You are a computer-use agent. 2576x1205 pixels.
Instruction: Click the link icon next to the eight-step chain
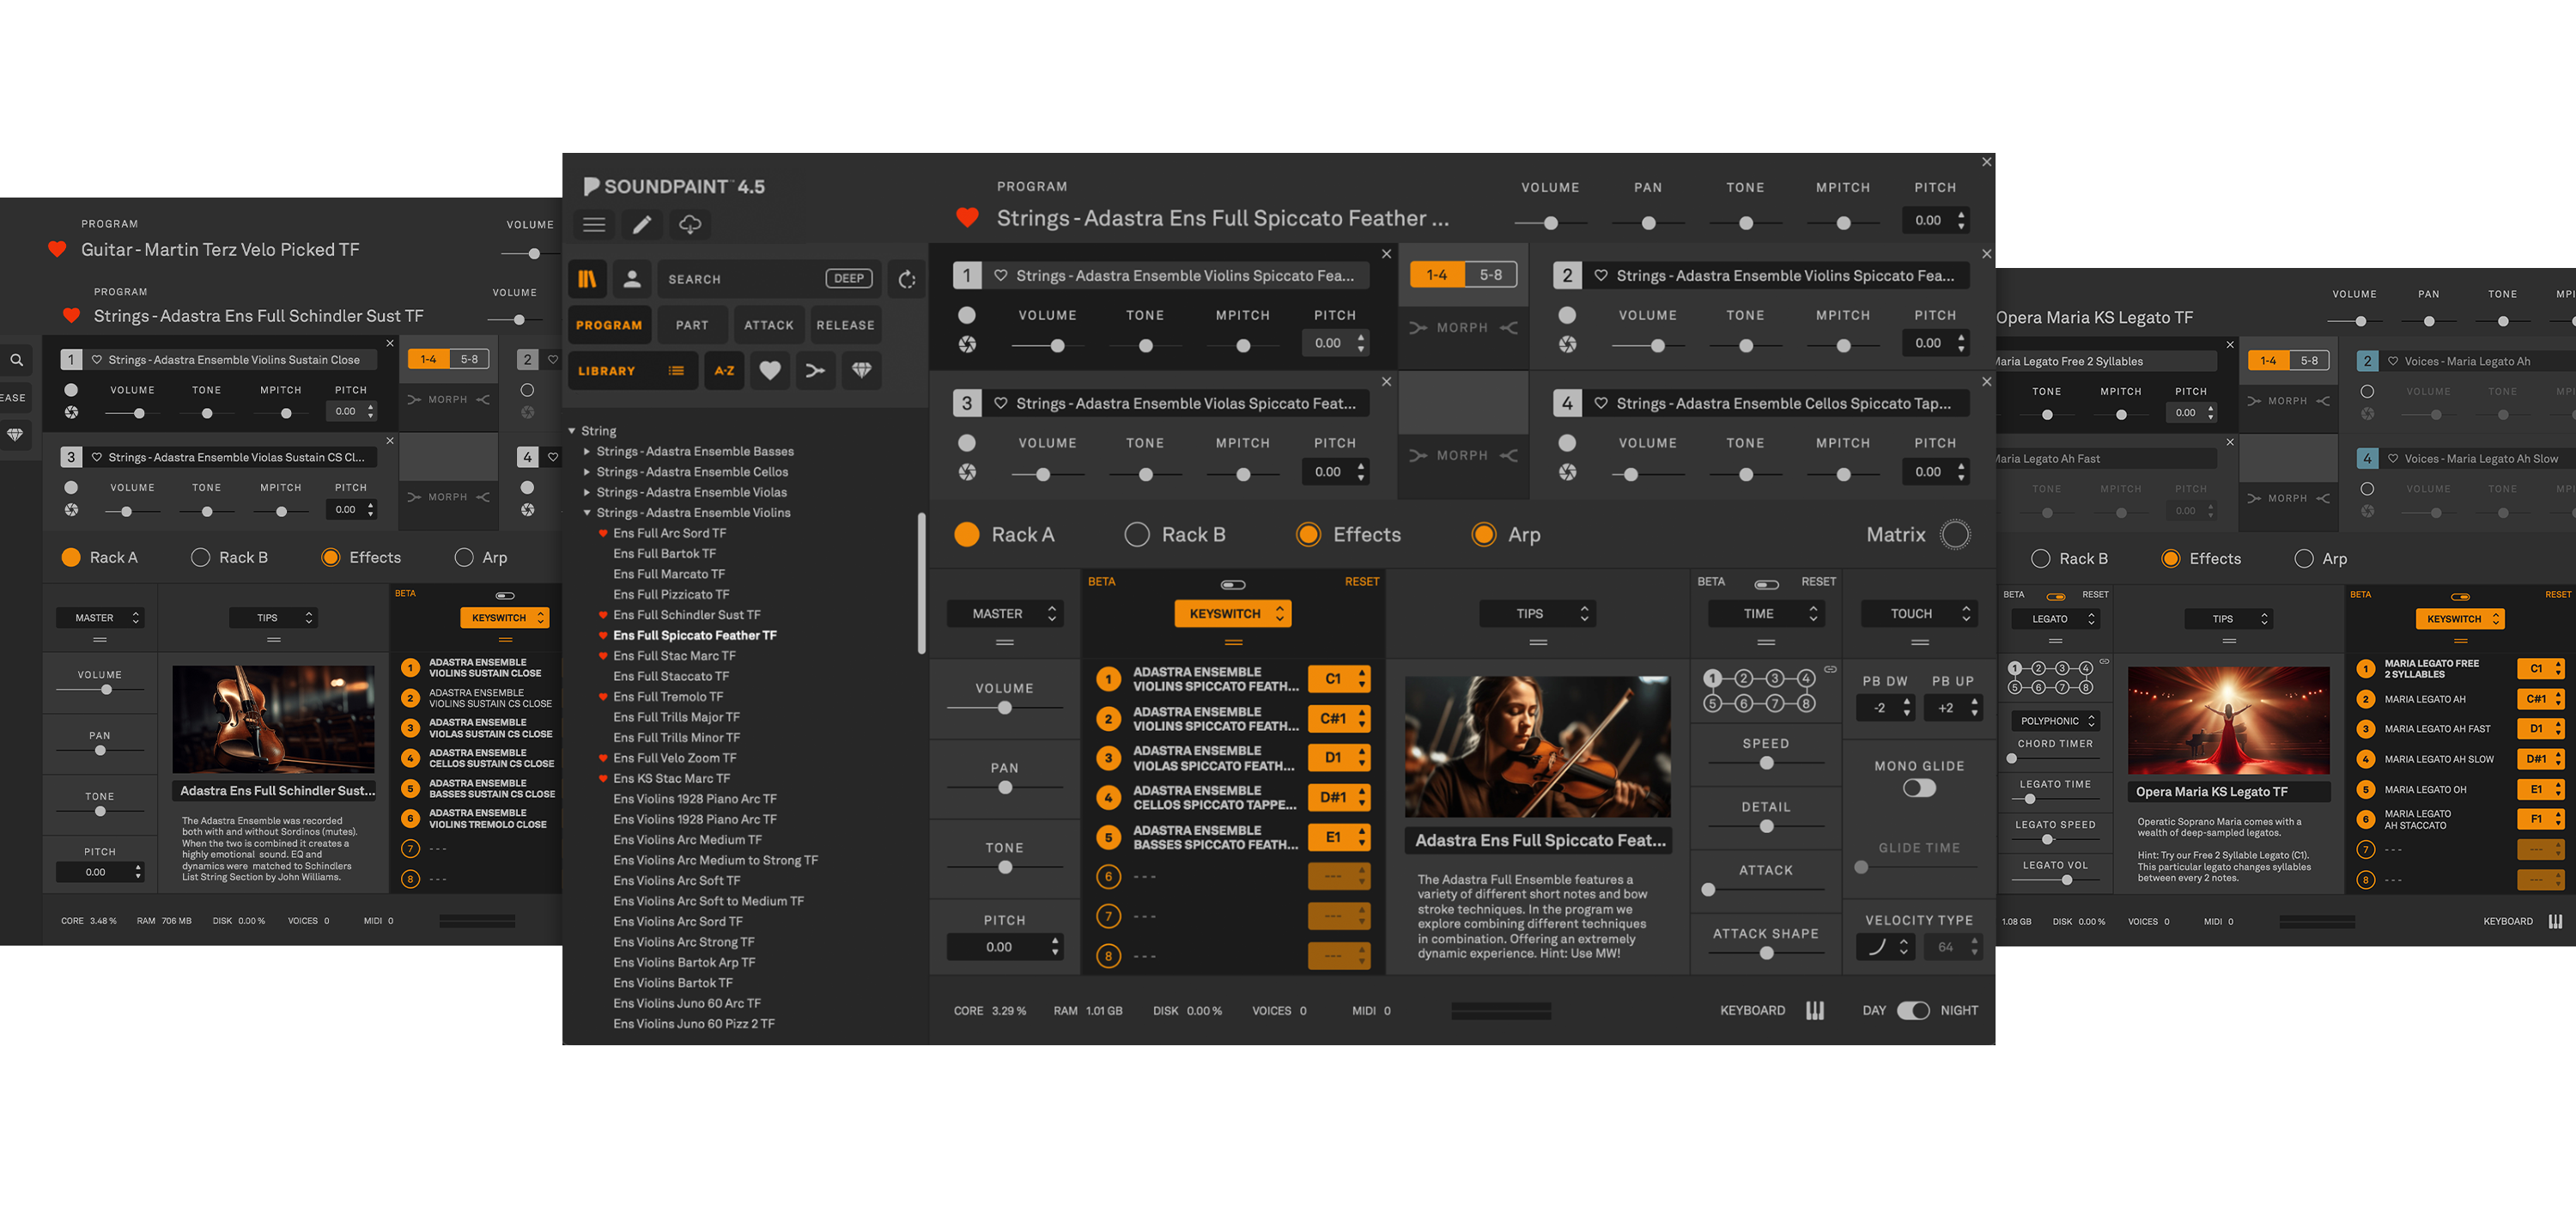pos(1830,669)
